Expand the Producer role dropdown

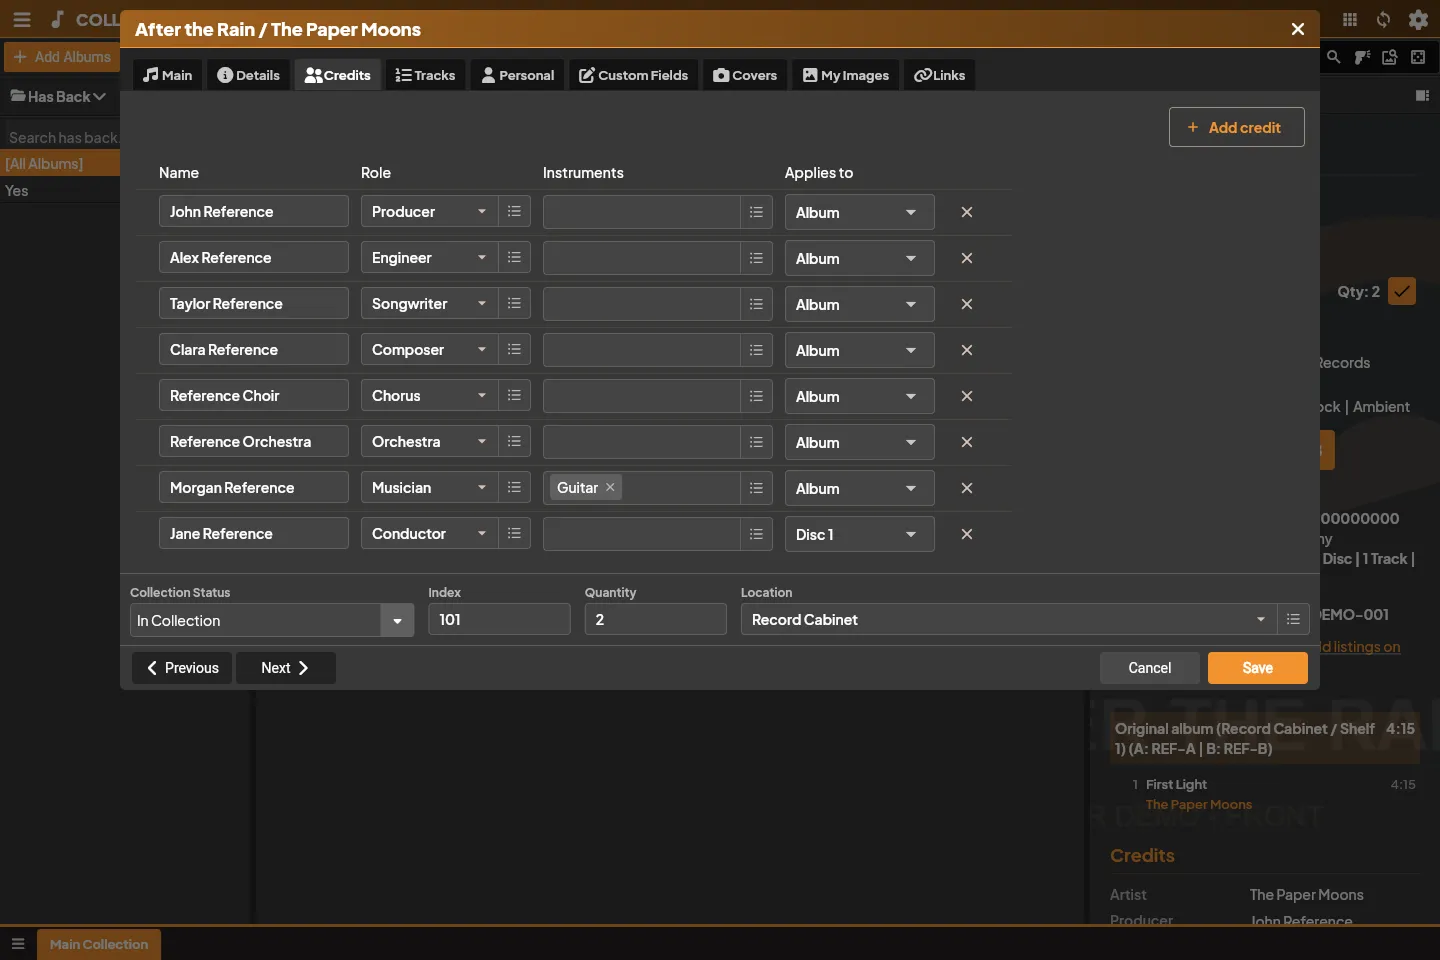click(482, 212)
